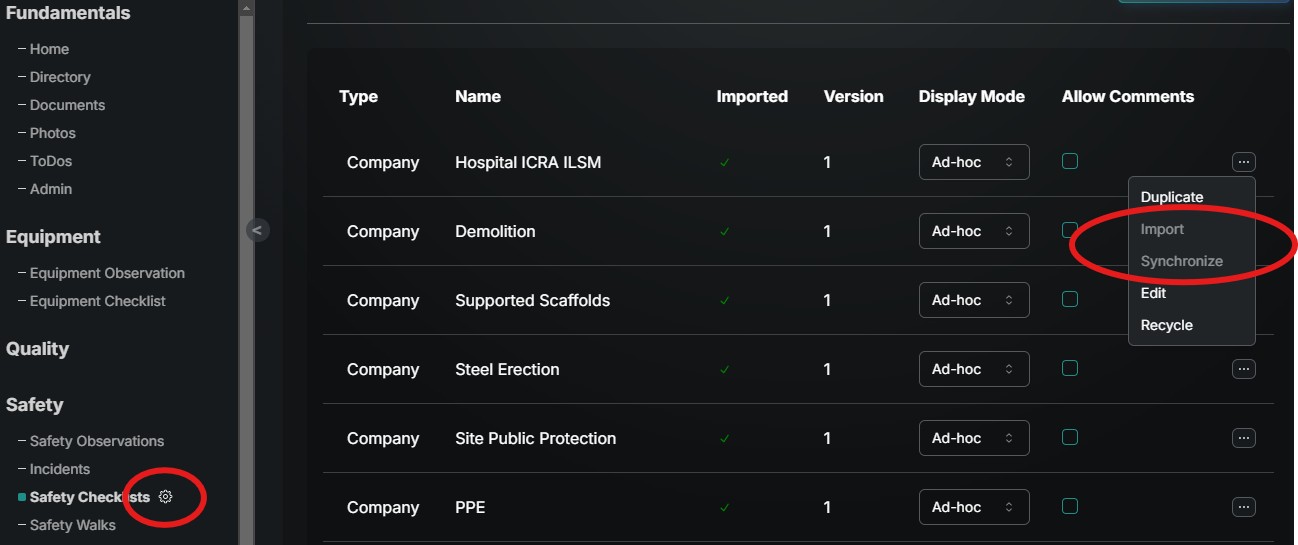This screenshot has width=1298, height=545.
Task: Enable Allow Comments for Steel Erection
Action: 1070,368
